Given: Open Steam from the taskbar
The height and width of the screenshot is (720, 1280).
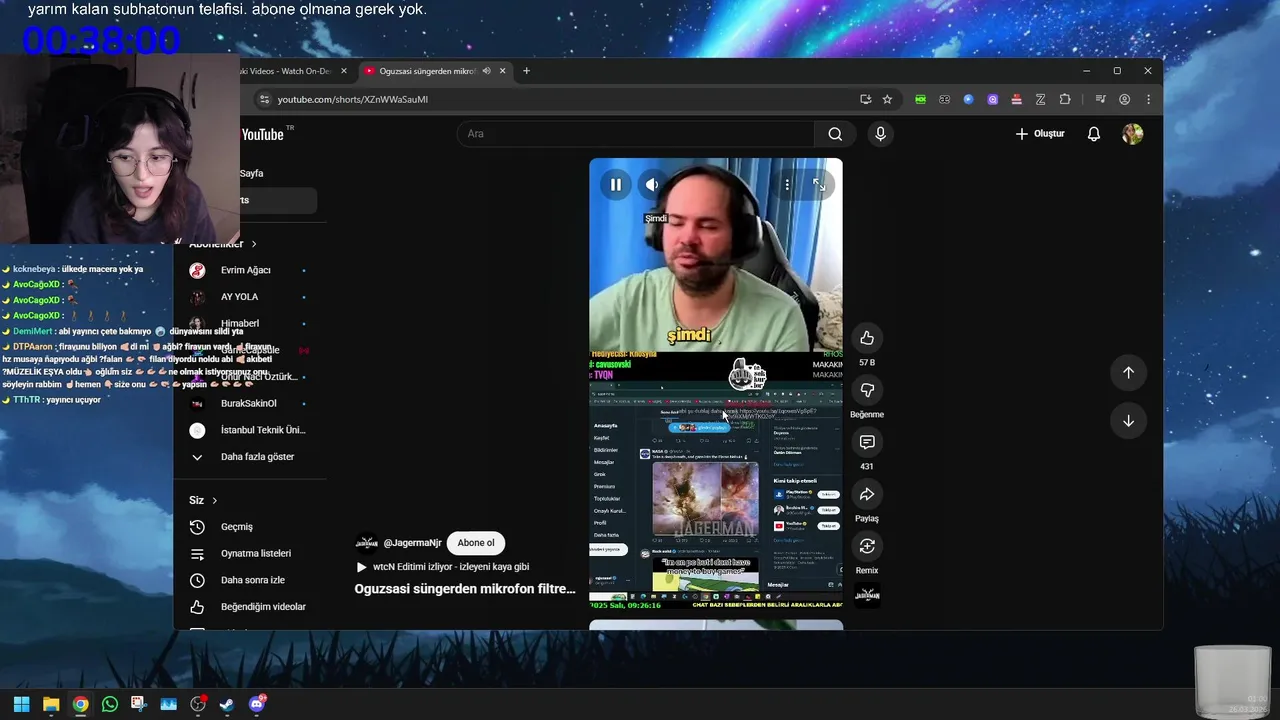Looking at the screenshot, I should click(227, 704).
